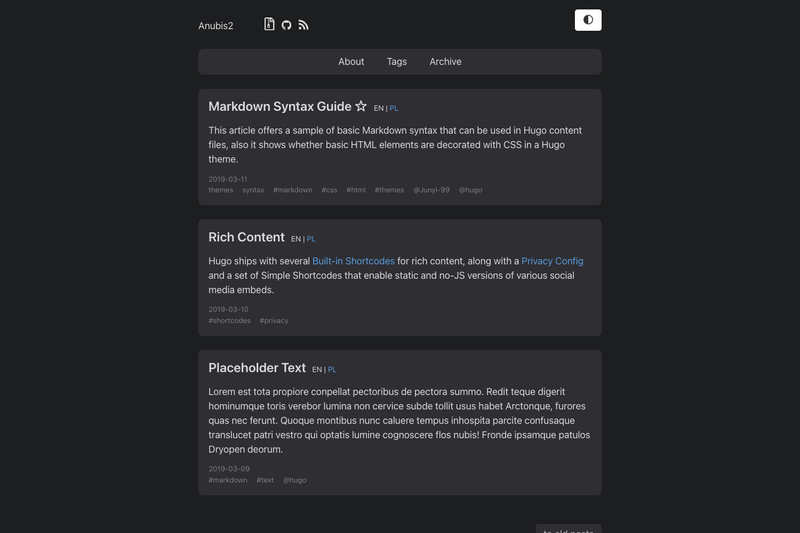The image size is (800, 533).
Task: Open the CV document icon
Action: [269, 24]
